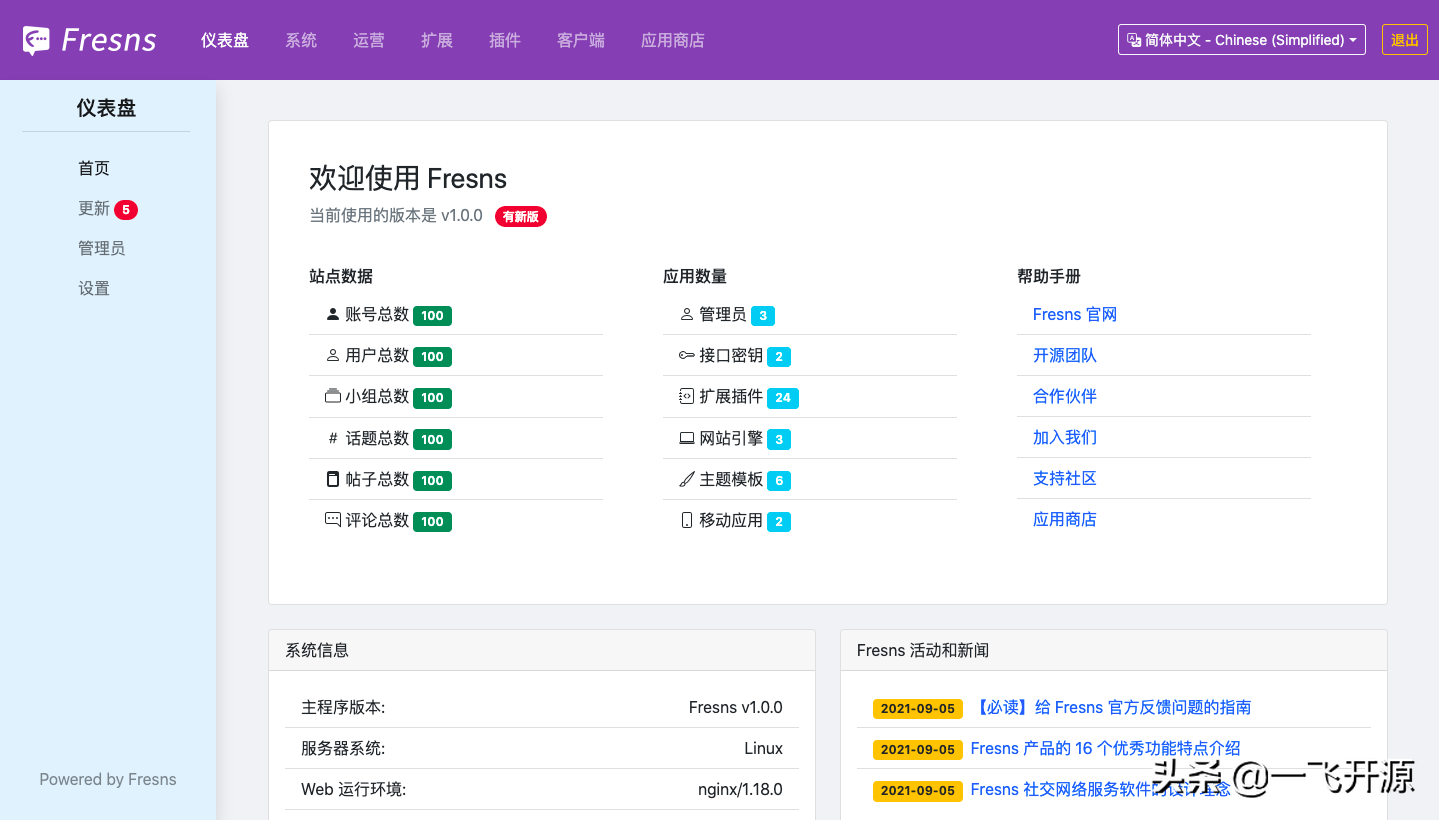The width and height of the screenshot is (1439, 820).
Task: Click the Fresns v1.0.0 version value
Action: (x=736, y=707)
